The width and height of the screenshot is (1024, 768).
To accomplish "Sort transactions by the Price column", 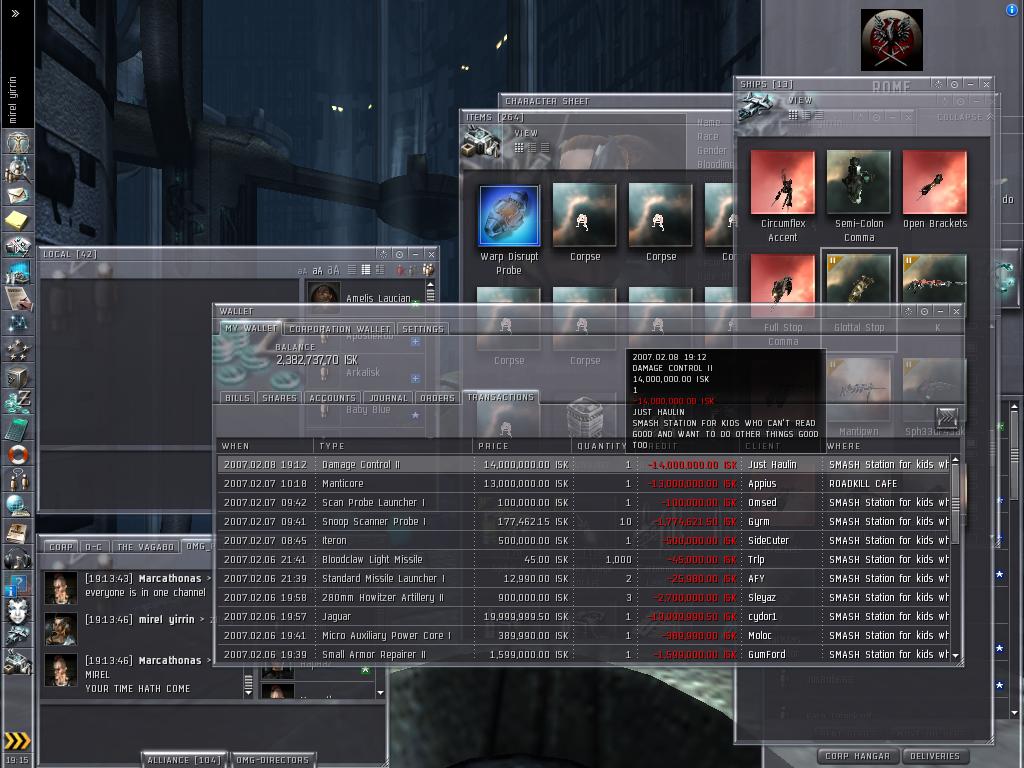I will [x=522, y=445].
